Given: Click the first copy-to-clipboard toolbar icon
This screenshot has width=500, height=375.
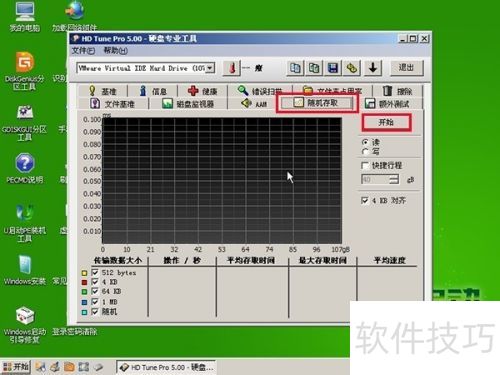Looking at the screenshot, I should click(295, 68).
